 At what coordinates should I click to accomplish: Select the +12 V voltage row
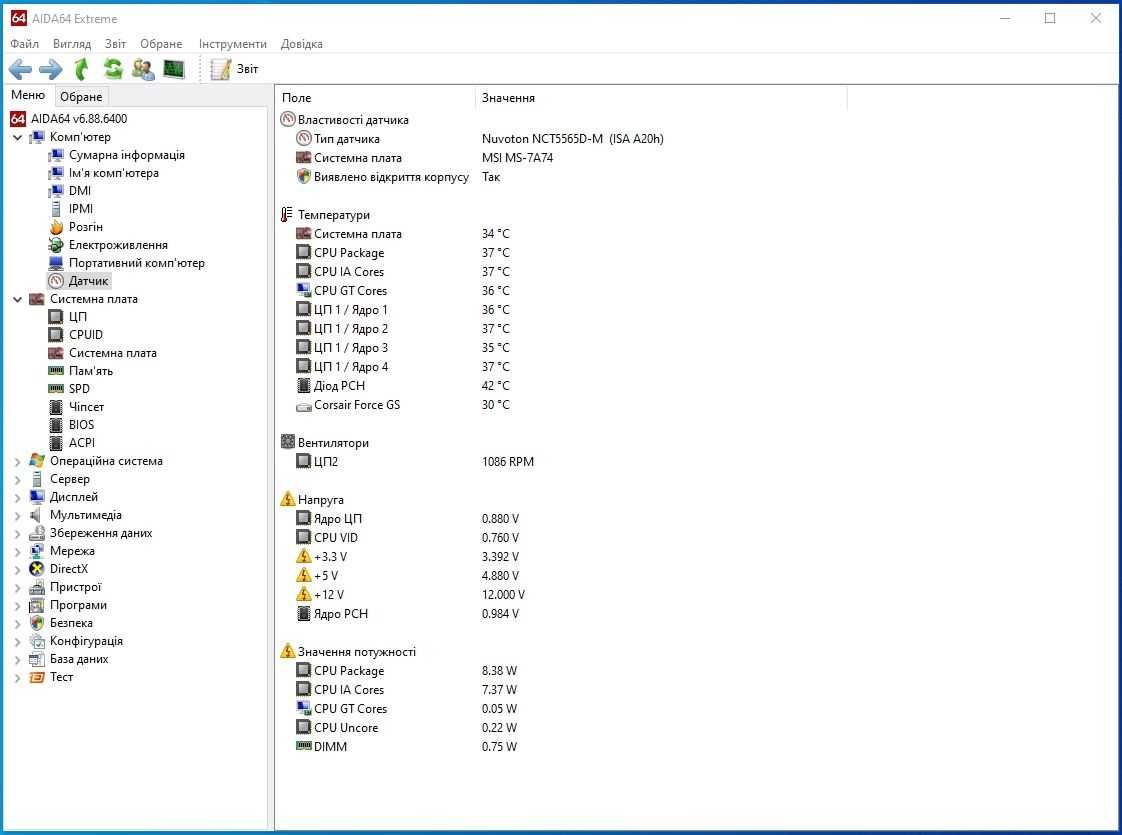point(410,595)
